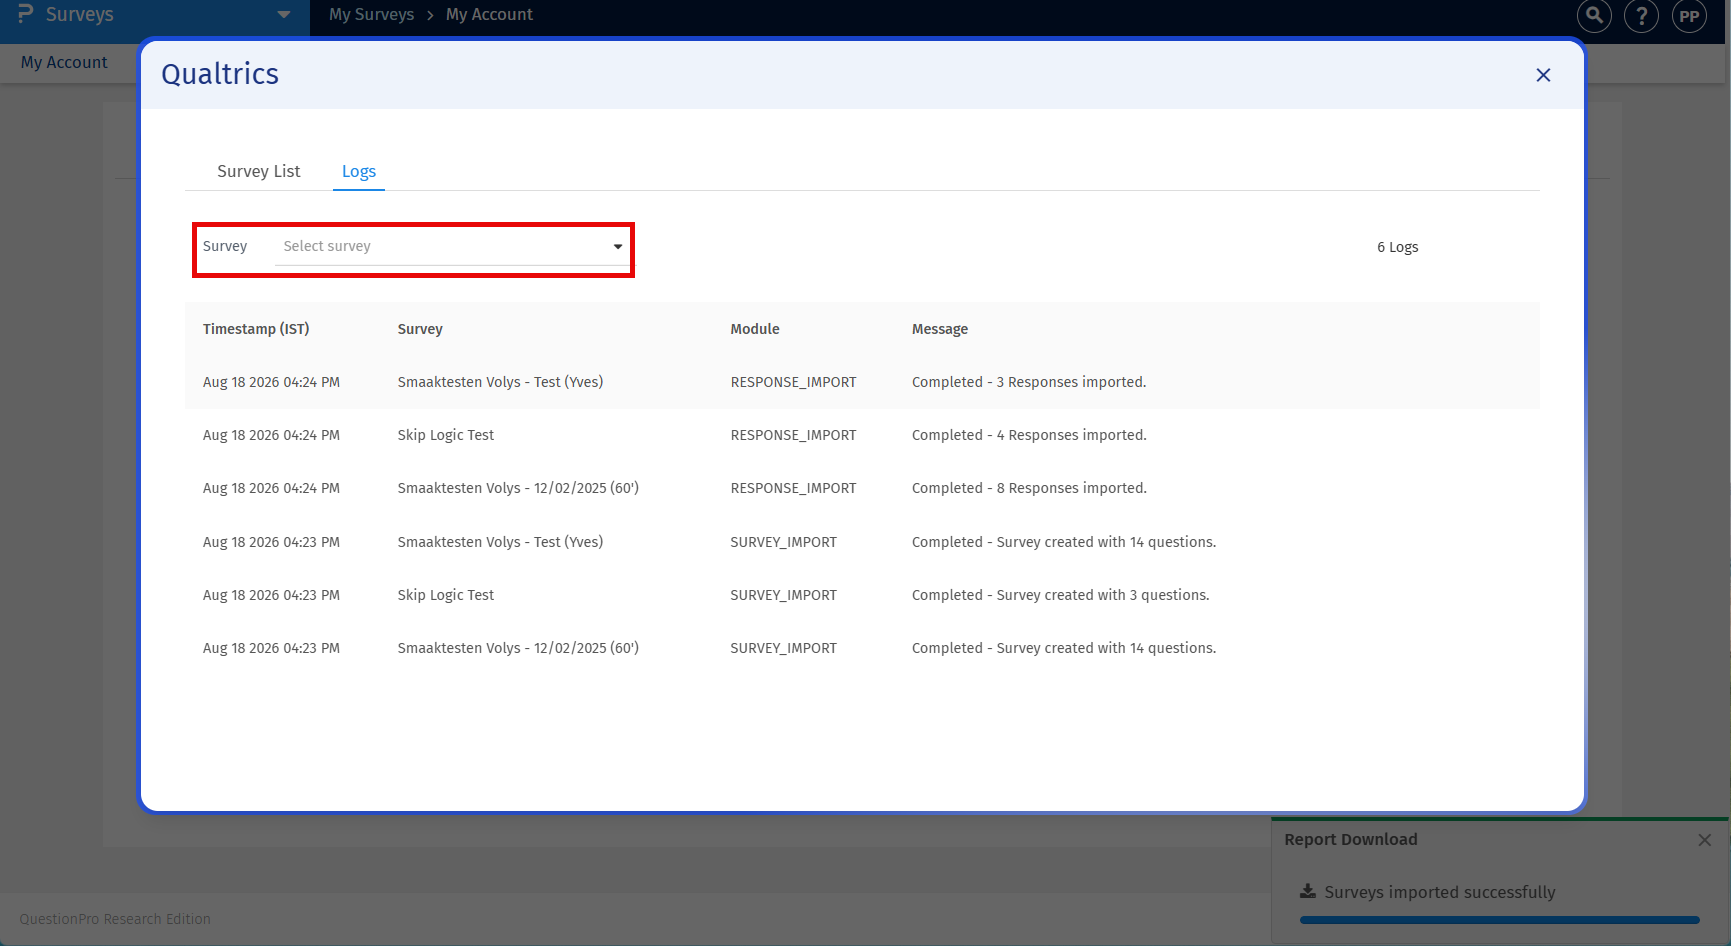This screenshot has height=946, width=1731.
Task: Open the search icon in top bar
Action: click(1594, 16)
